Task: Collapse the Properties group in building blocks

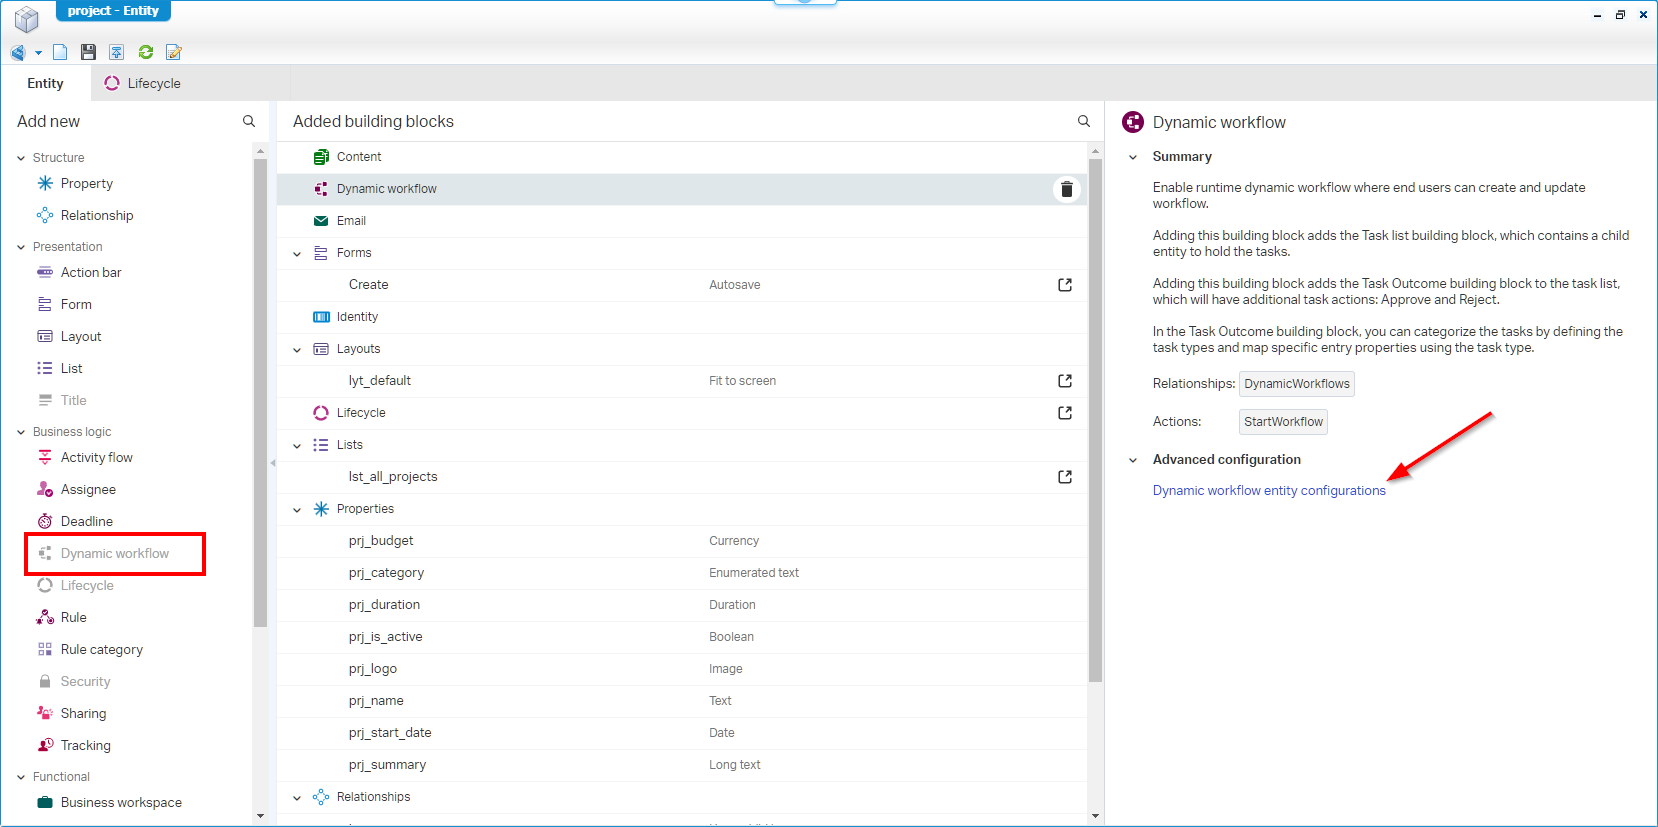Action: 297,510
